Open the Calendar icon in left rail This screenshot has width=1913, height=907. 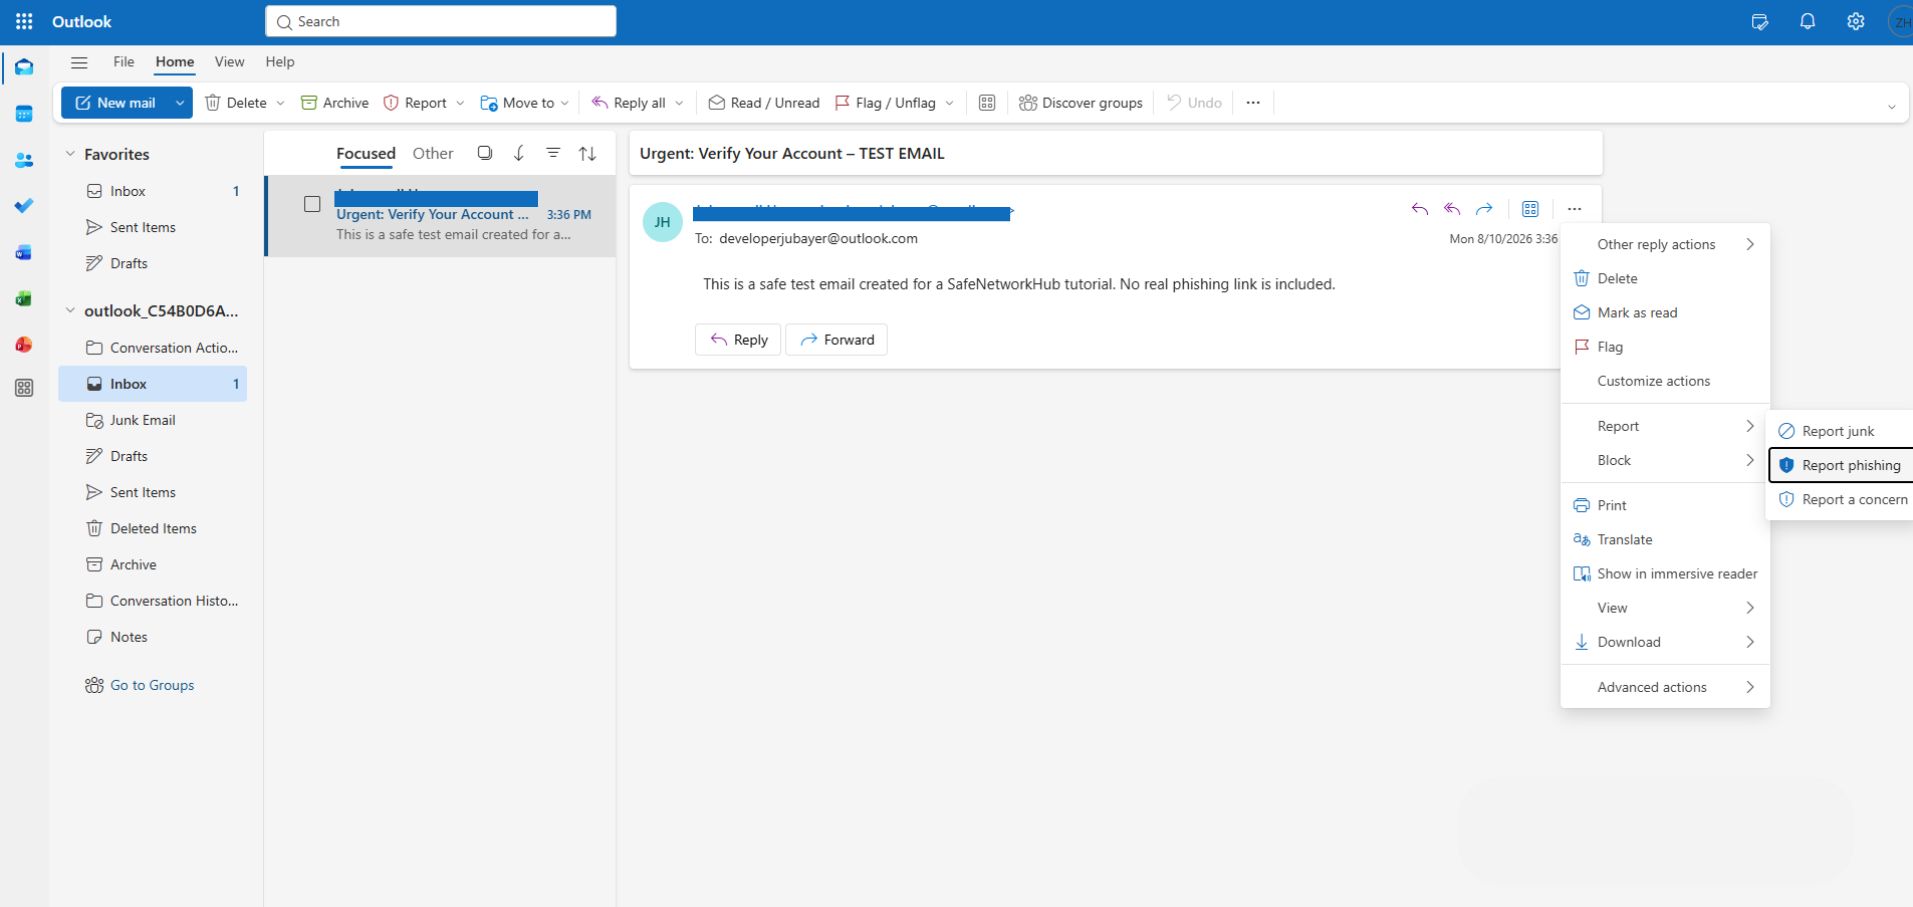coord(24,114)
